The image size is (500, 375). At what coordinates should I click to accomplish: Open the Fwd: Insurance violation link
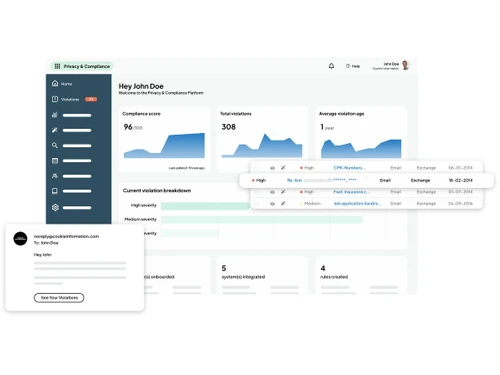[x=351, y=192]
